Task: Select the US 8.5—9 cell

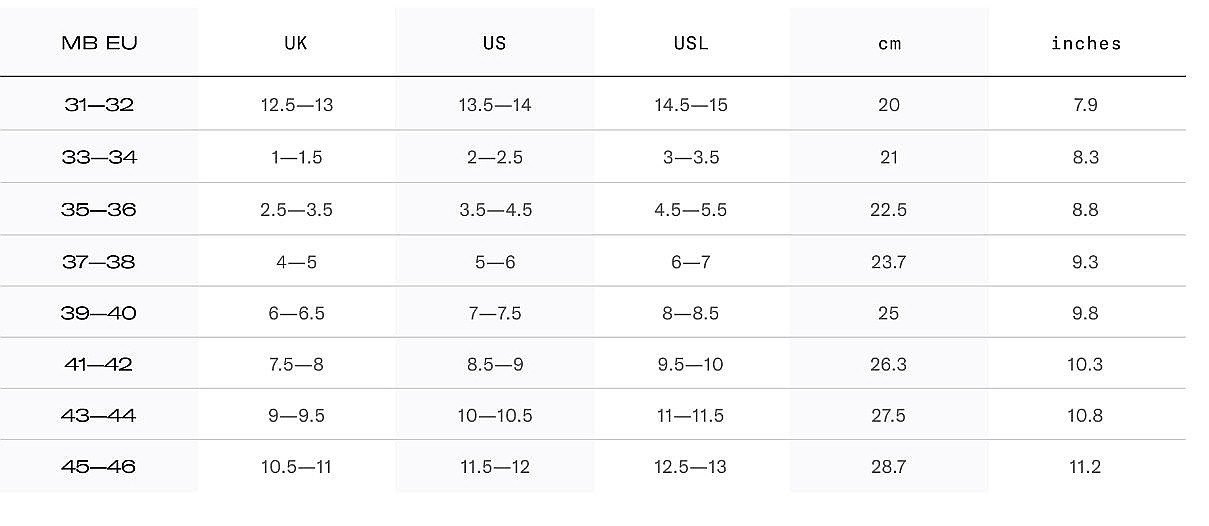Action: (x=494, y=364)
